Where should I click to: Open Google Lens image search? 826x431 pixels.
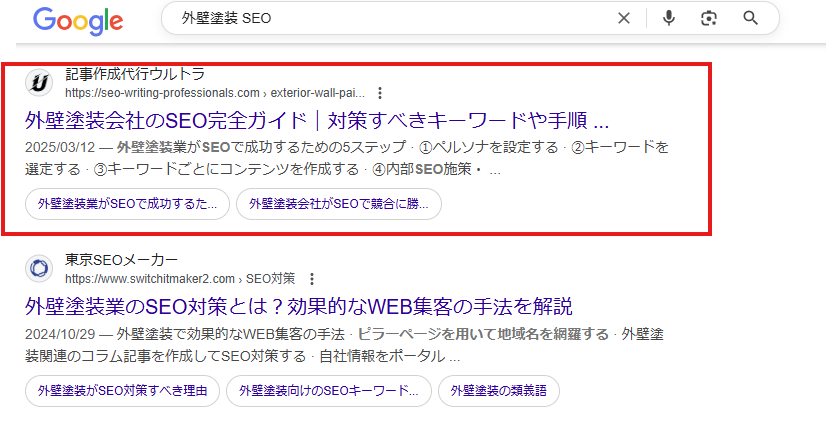tap(709, 19)
